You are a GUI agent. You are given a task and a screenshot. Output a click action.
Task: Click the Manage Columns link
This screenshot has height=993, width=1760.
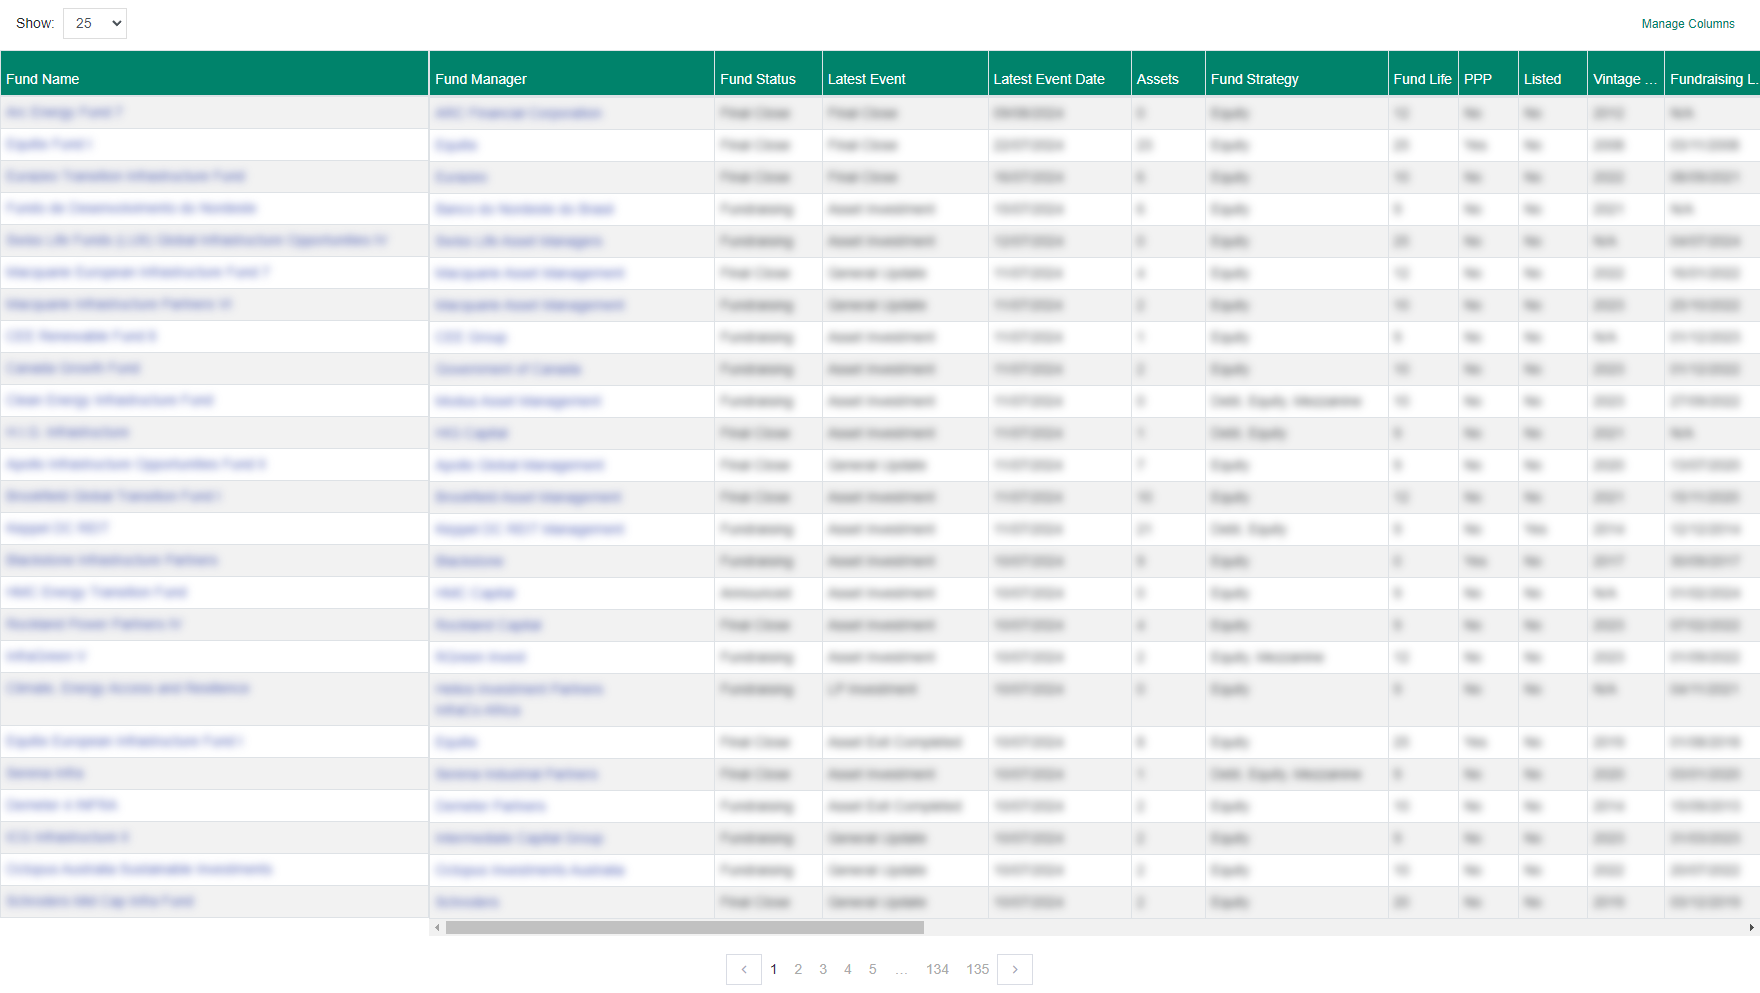(1687, 24)
